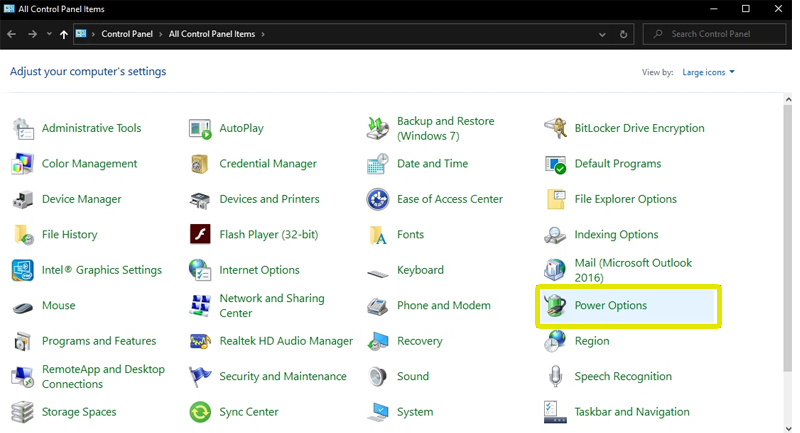Open the Recovery link text
The image size is (800, 433).
pyautogui.click(x=419, y=341)
